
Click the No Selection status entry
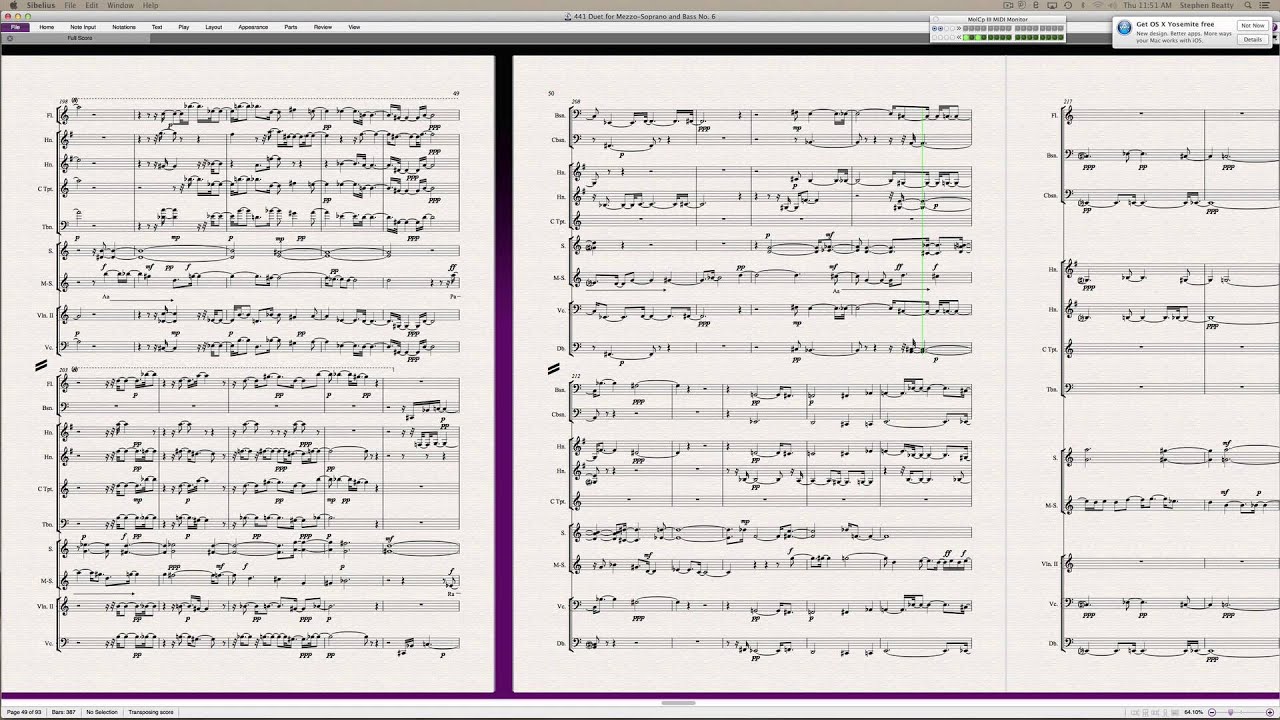pyautogui.click(x=101, y=712)
